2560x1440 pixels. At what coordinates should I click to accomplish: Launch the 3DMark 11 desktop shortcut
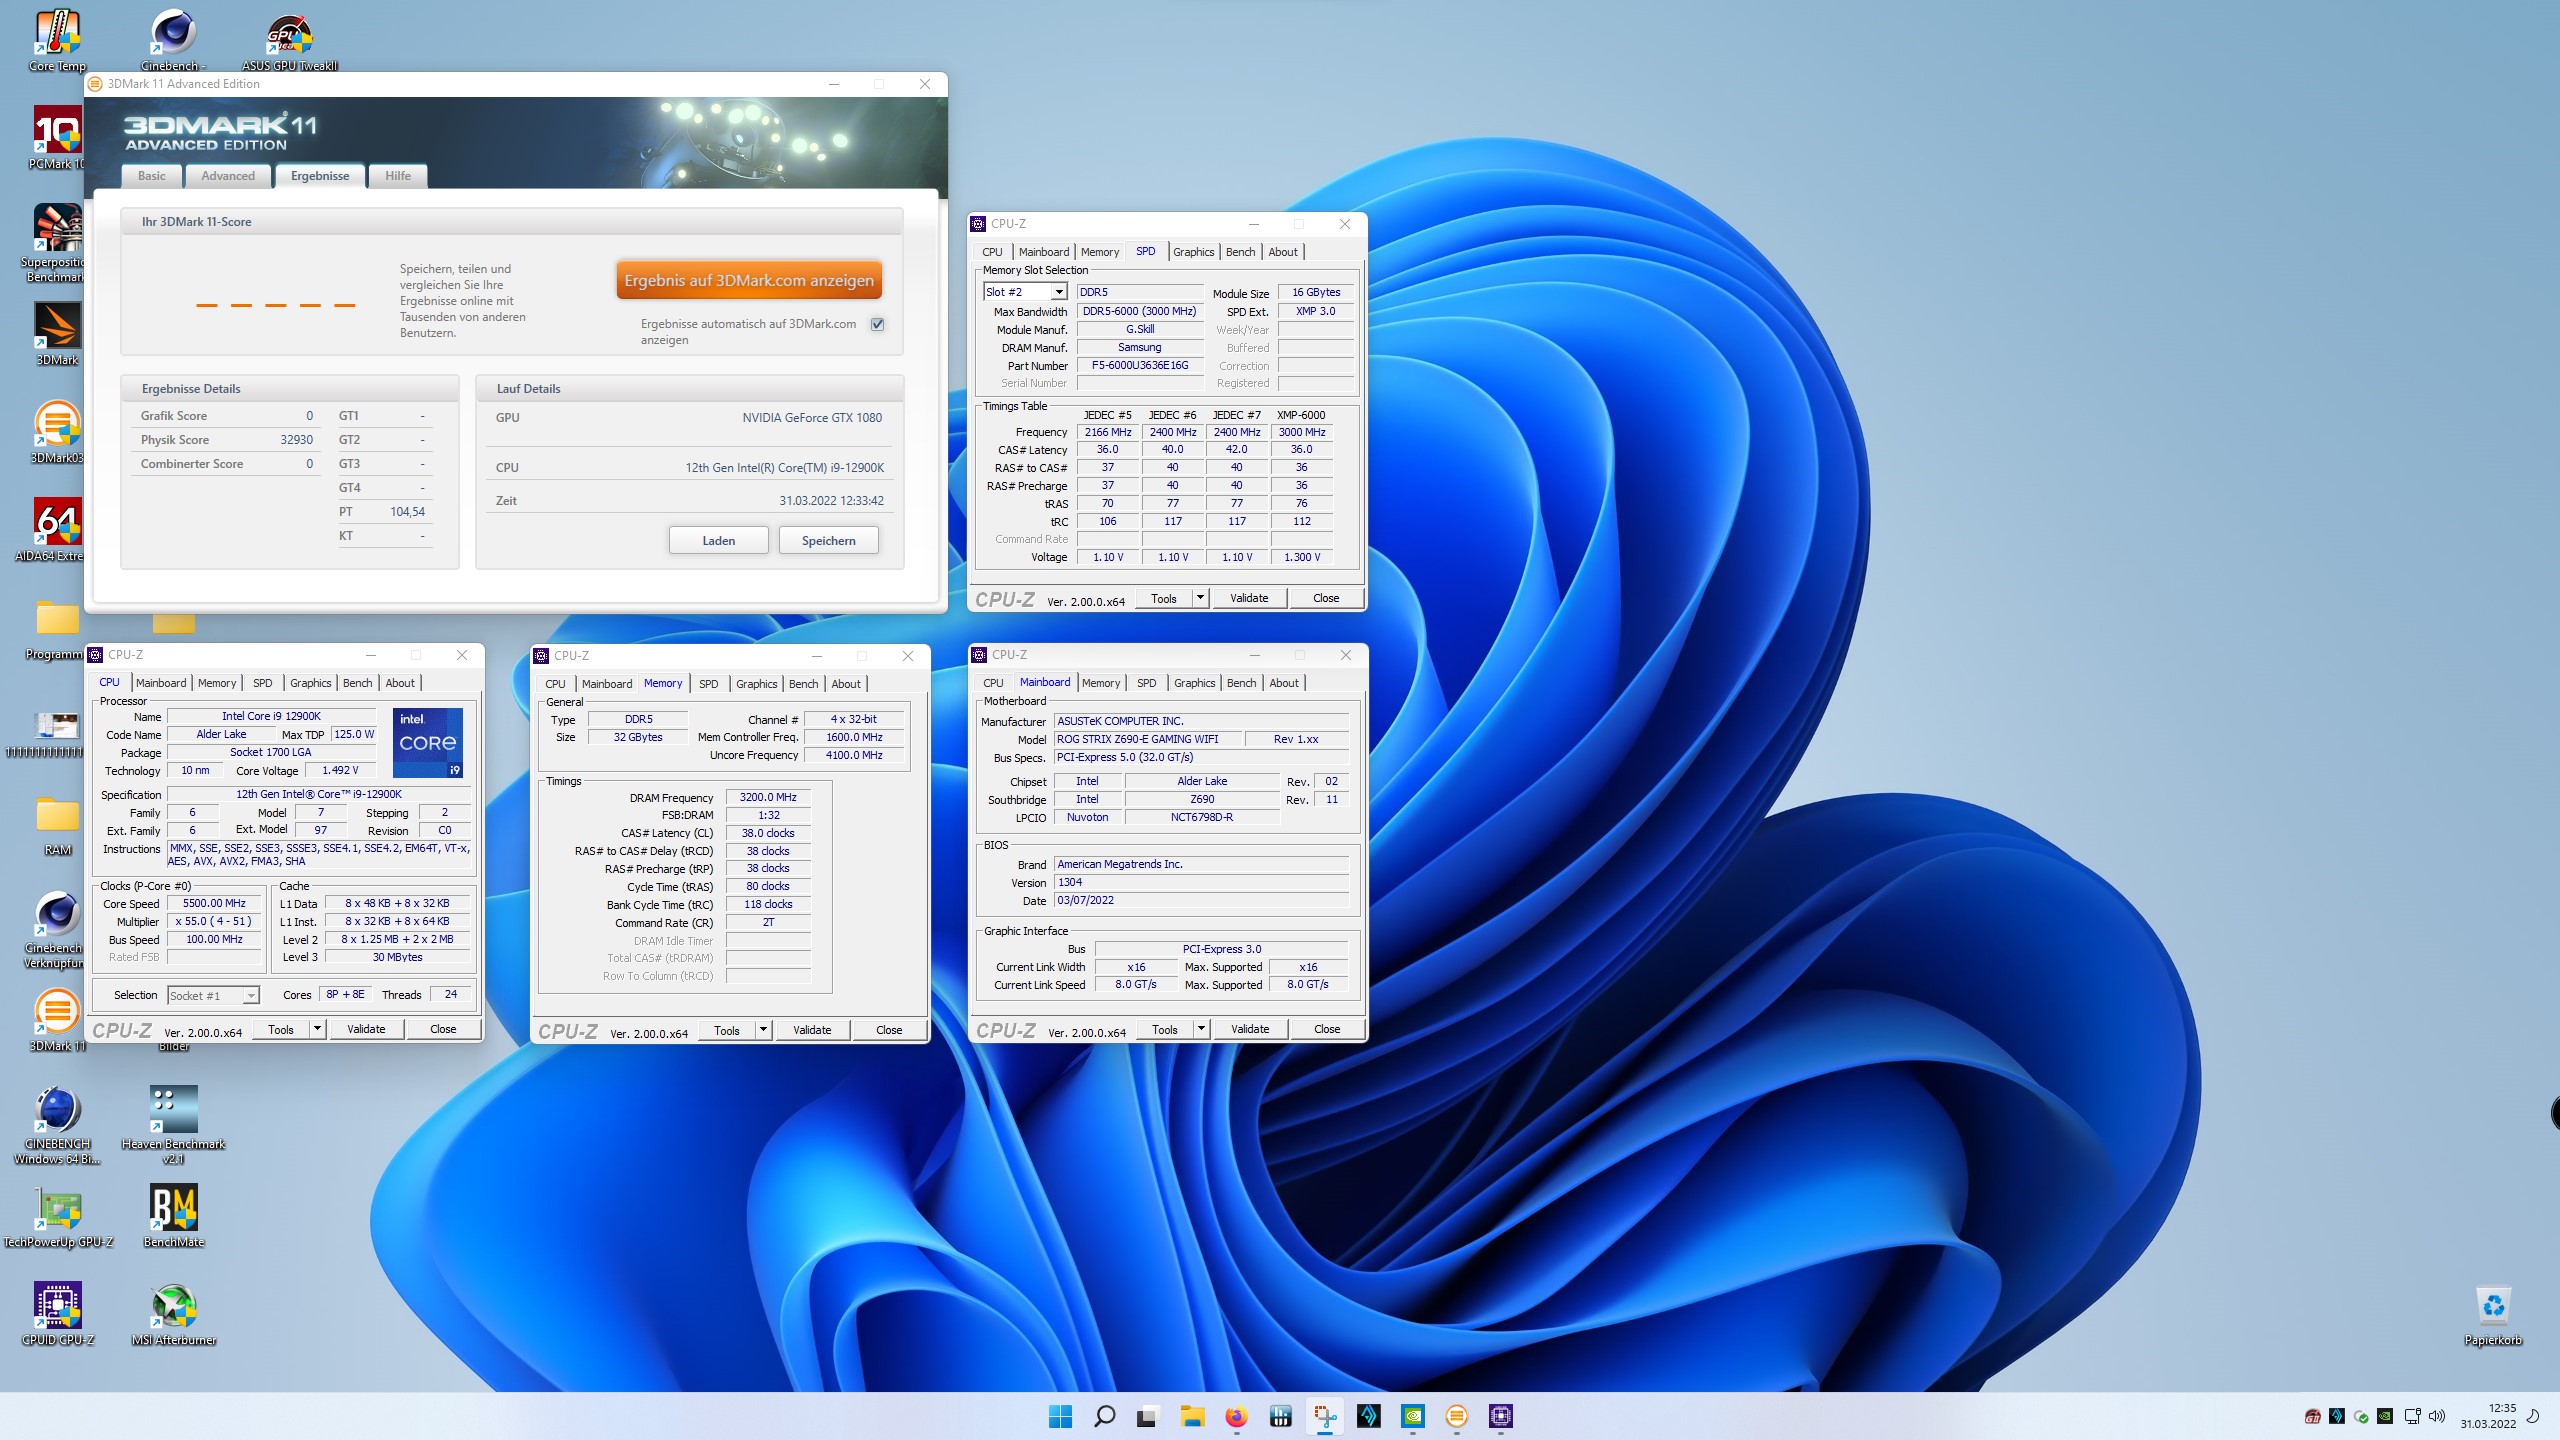pos(57,1020)
